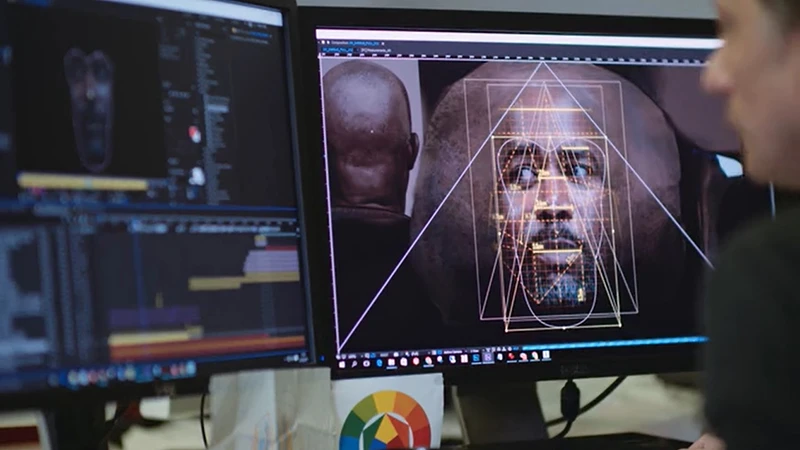Select the highlighted row in the properties list
Screen dimensions: 800x450
[x=216, y=104]
